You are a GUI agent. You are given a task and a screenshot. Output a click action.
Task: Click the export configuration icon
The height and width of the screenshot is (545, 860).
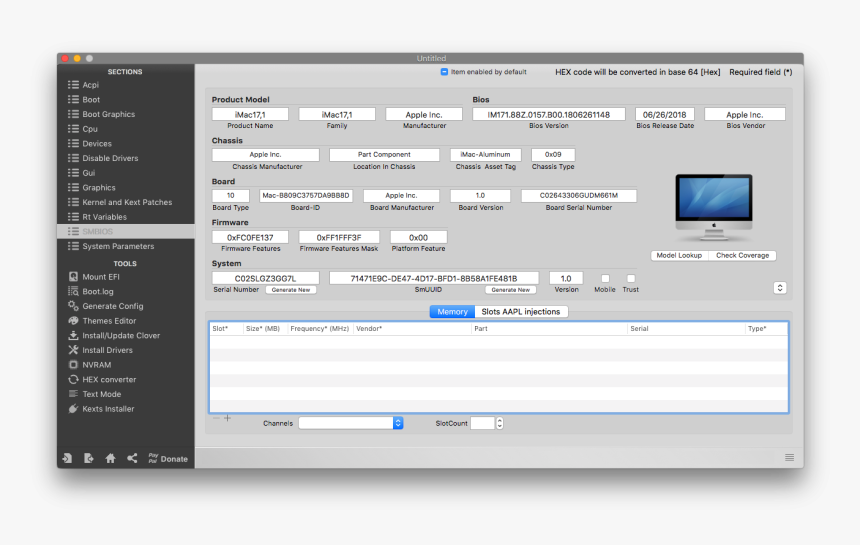click(x=88, y=458)
